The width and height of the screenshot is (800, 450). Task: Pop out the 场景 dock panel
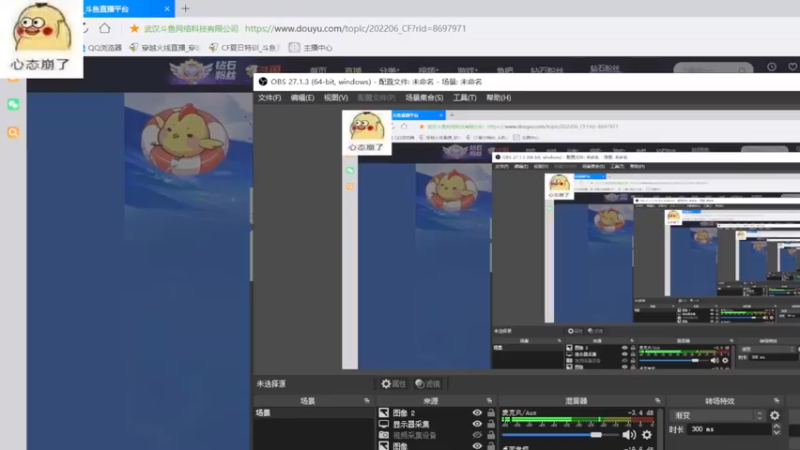point(367,401)
